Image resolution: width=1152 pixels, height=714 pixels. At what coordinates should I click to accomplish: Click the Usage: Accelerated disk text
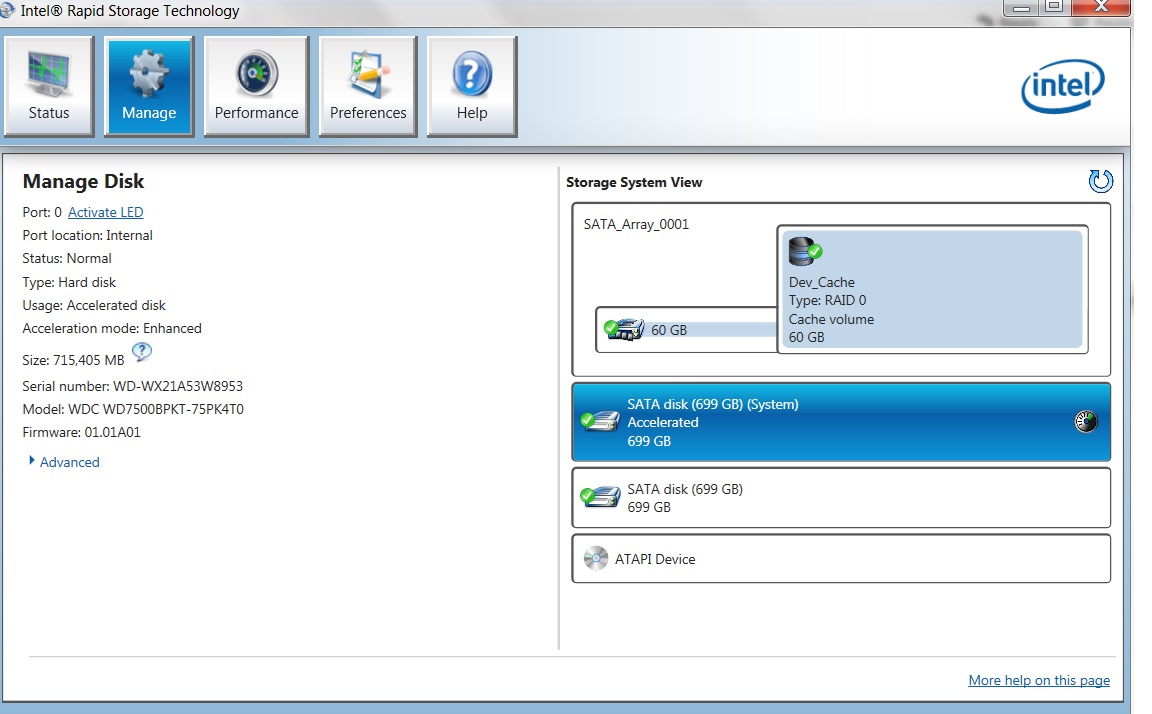click(94, 305)
